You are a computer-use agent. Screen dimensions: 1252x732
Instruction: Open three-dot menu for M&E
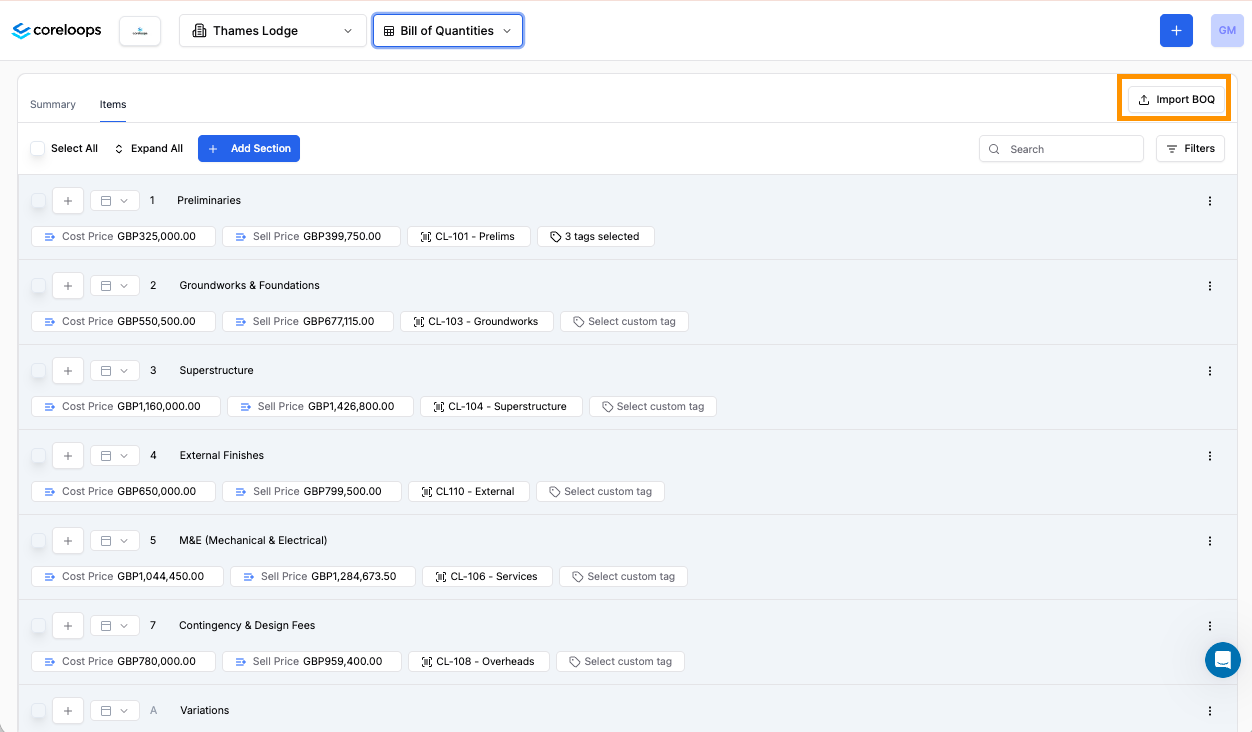coord(1210,541)
